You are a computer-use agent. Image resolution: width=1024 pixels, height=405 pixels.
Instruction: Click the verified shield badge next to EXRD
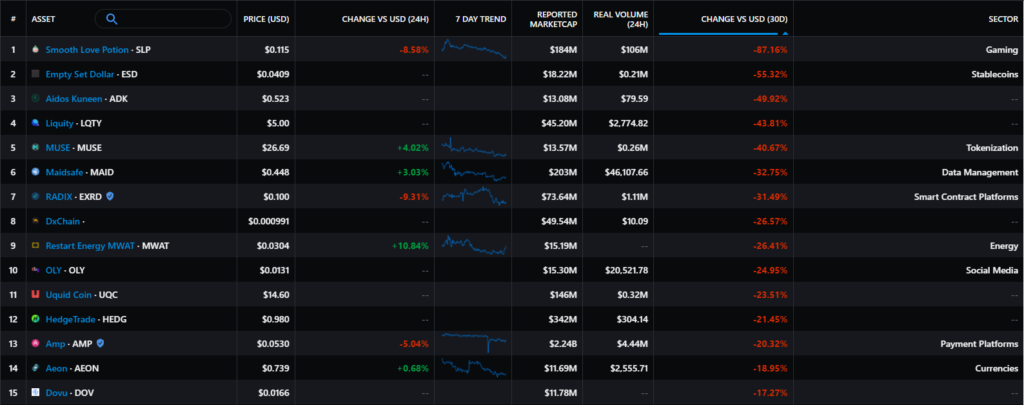tap(110, 196)
